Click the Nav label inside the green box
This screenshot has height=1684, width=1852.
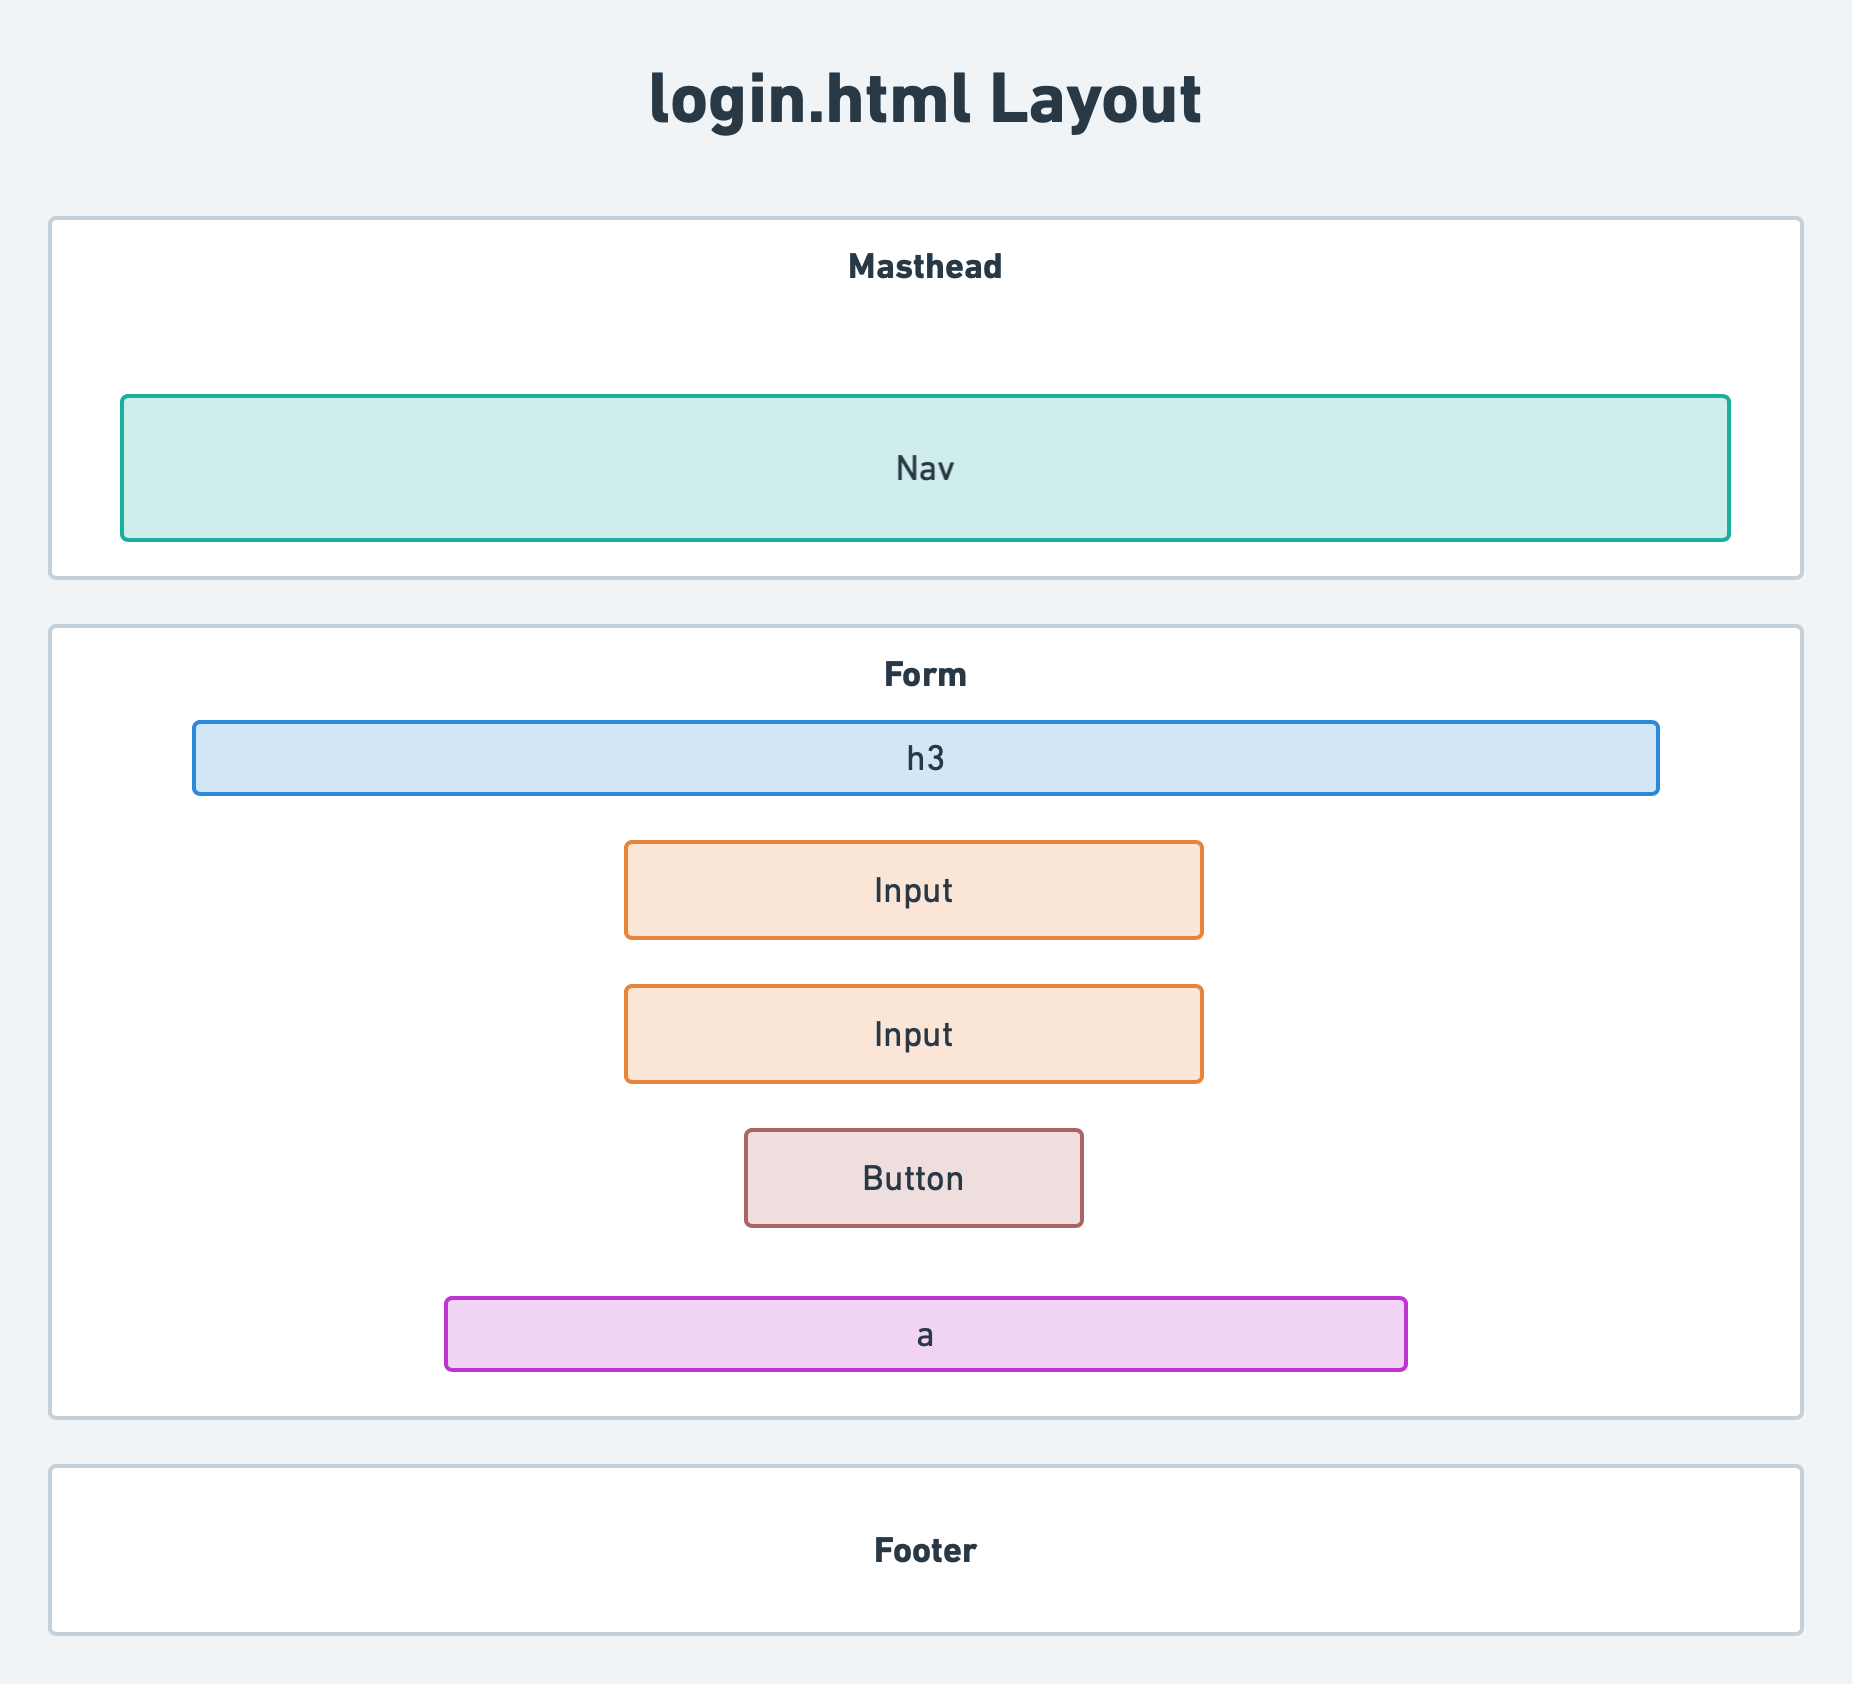(925, 468)
